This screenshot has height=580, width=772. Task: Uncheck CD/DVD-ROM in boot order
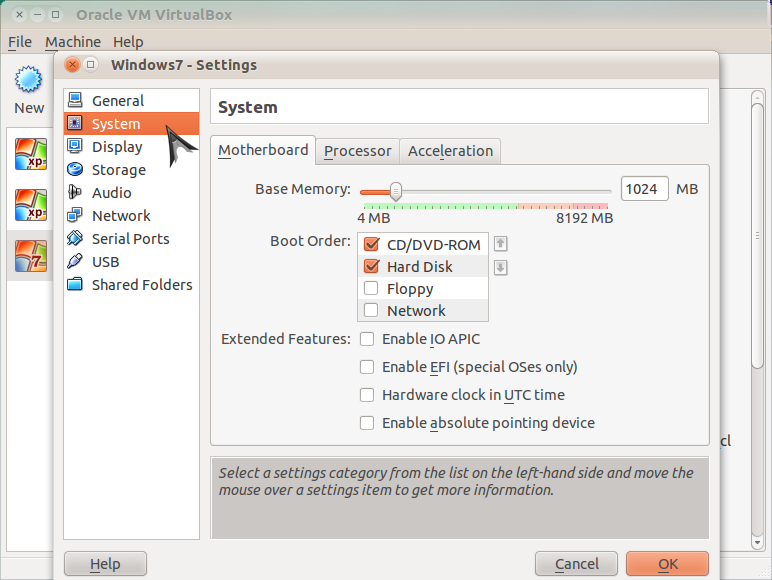pyautogui.click(x=372, y=245)
